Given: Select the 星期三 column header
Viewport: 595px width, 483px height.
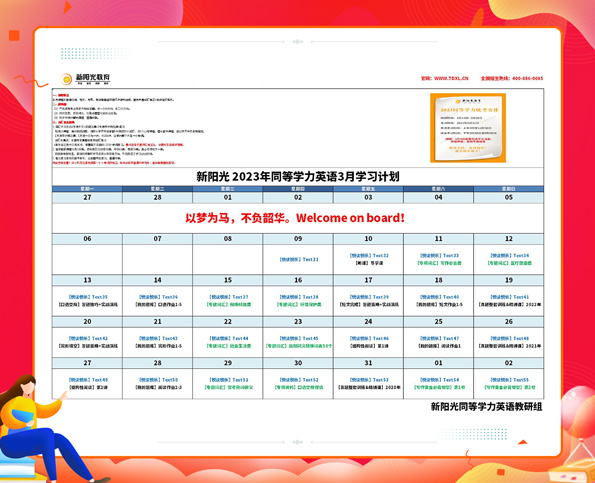Looking at the screenshot, I should pos(228,189).
